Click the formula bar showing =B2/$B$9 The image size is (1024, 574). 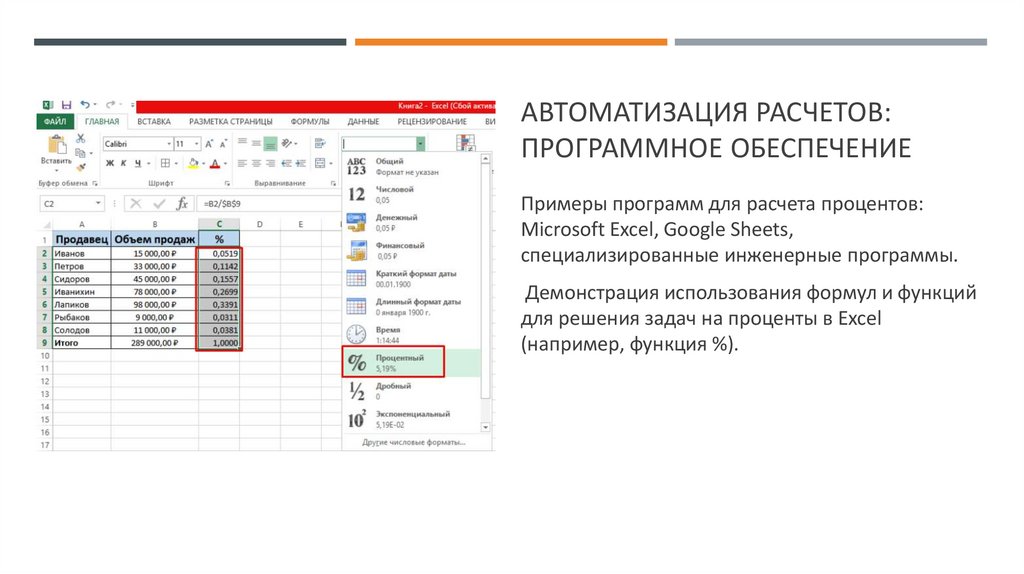(269, 204)
